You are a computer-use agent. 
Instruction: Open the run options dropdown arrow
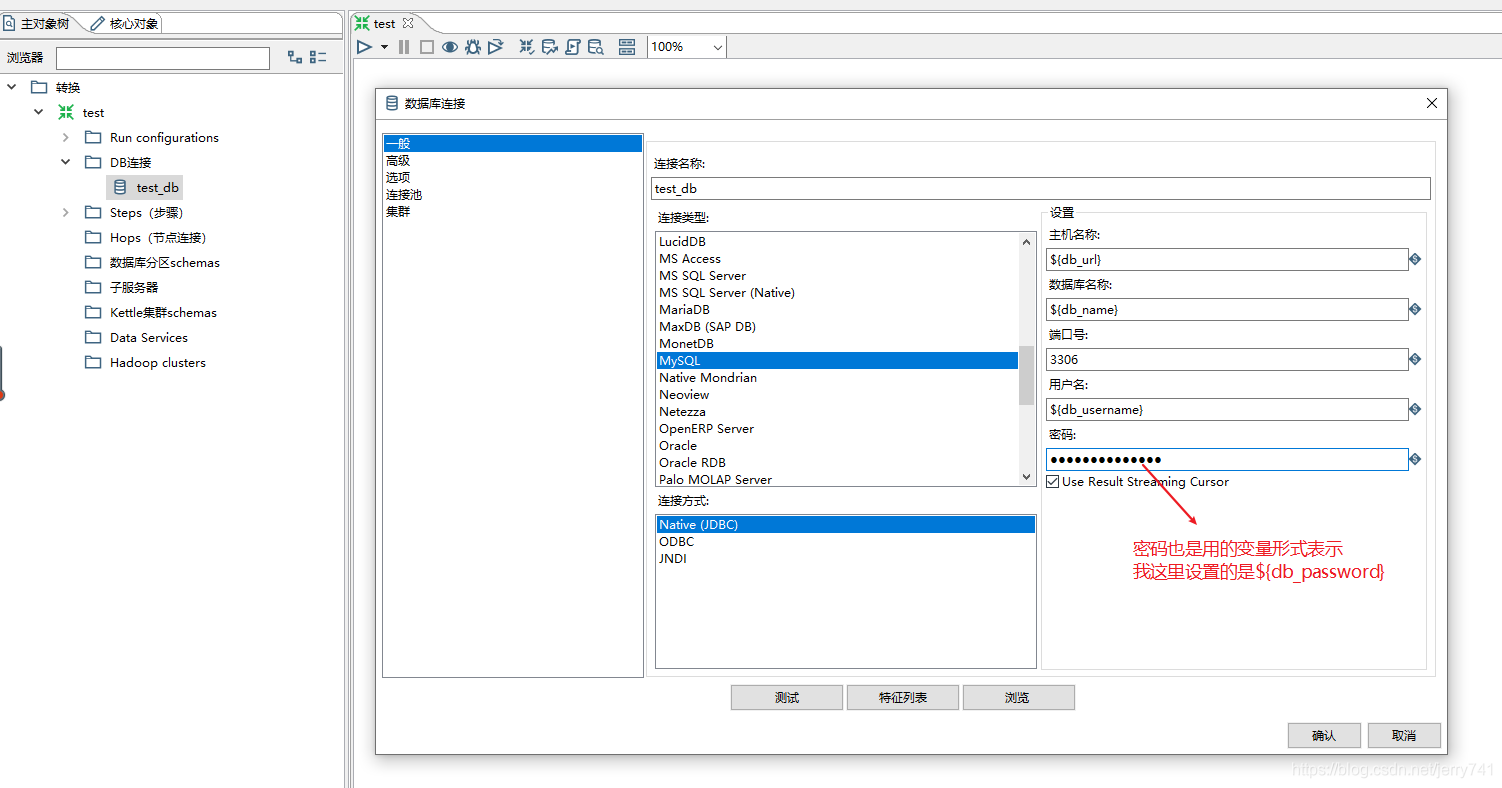[x=384, y=47]
